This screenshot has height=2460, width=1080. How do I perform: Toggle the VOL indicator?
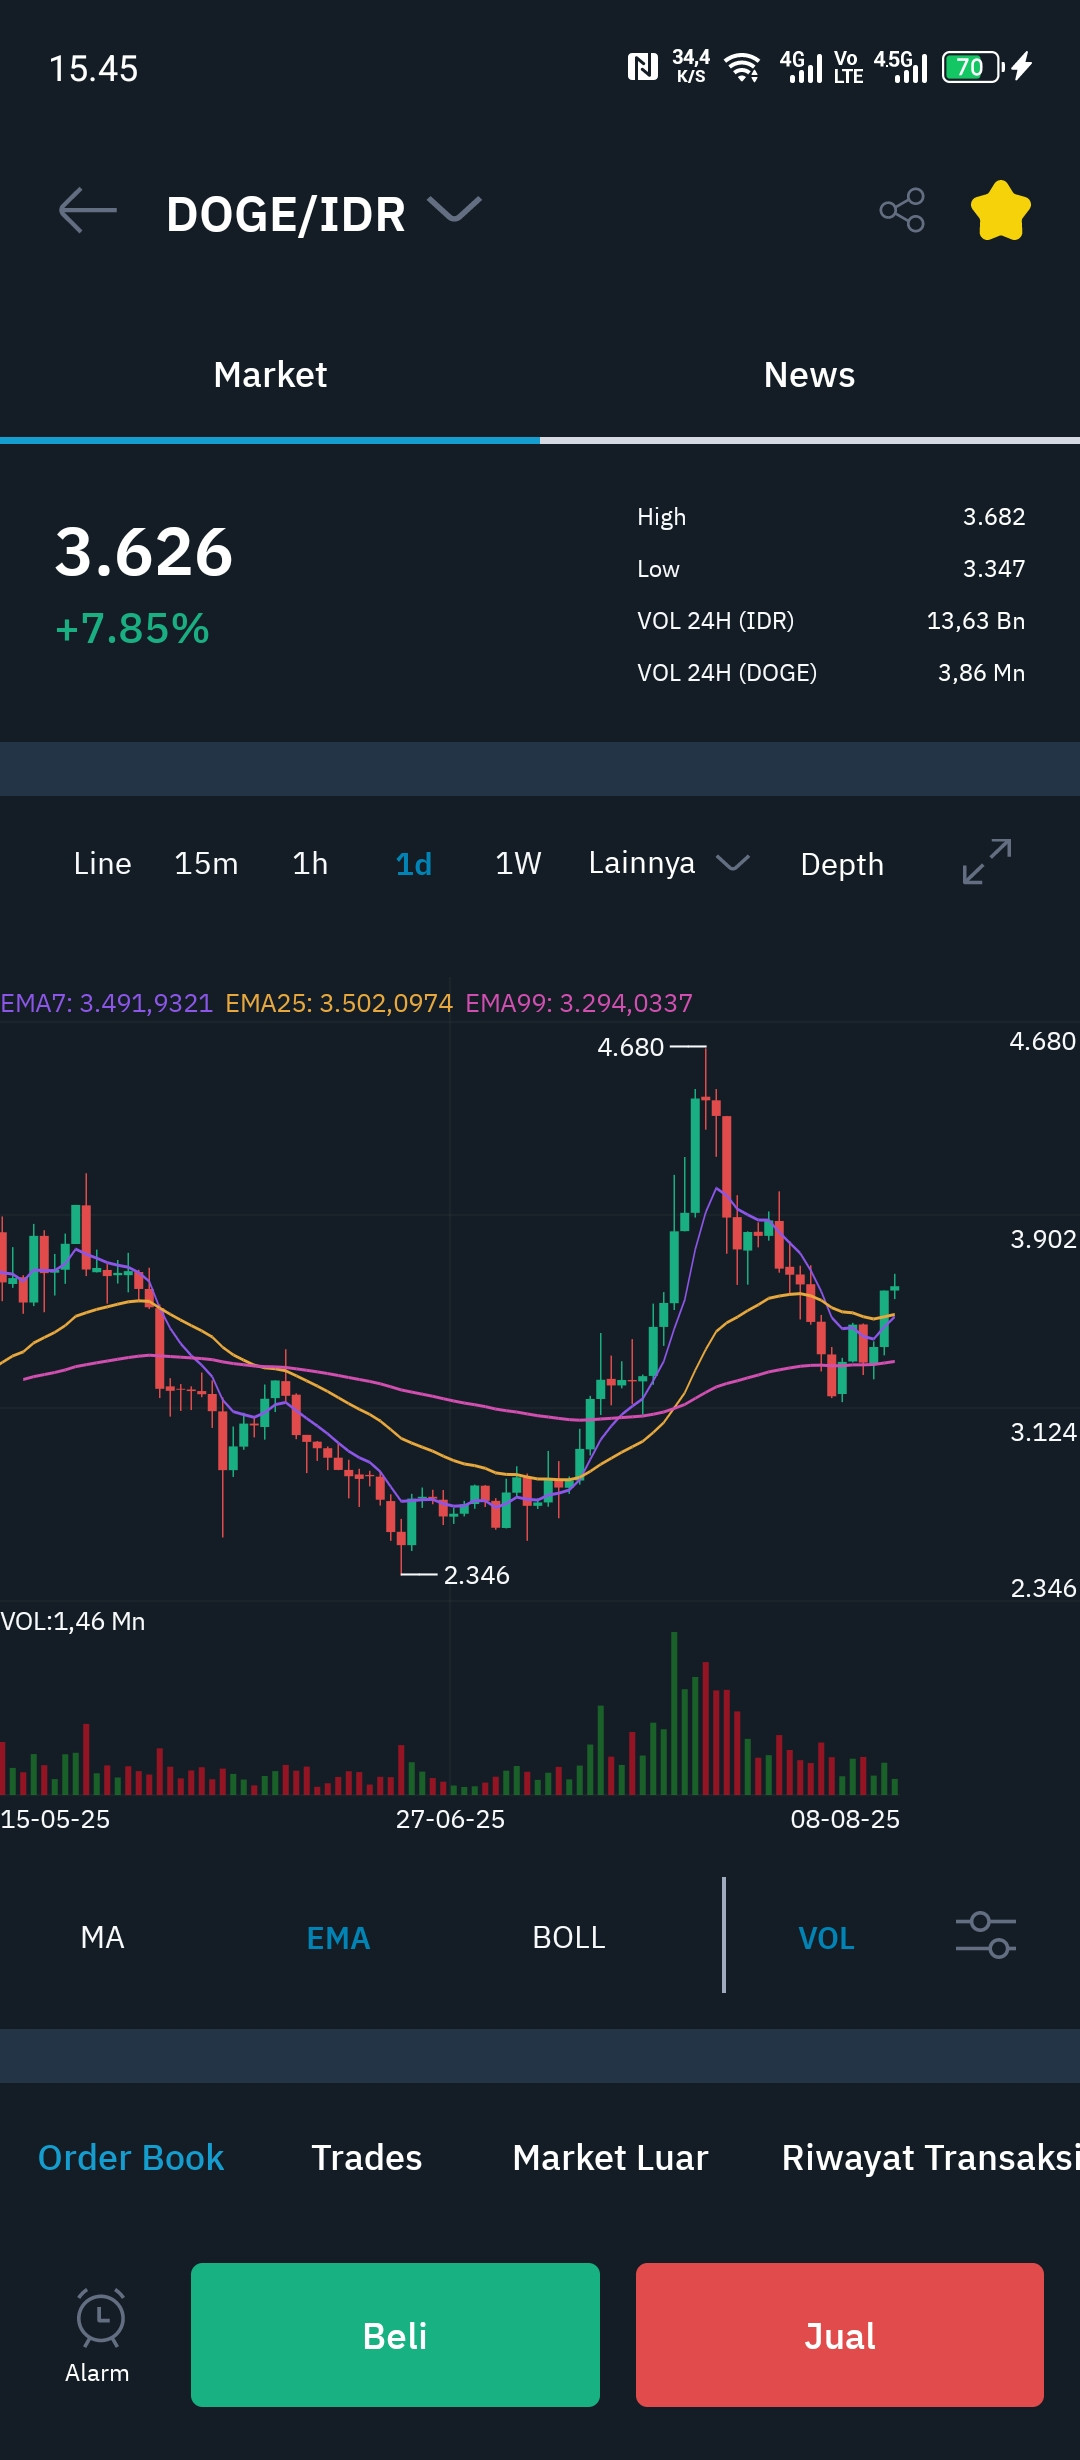[x=826, y=1939]
